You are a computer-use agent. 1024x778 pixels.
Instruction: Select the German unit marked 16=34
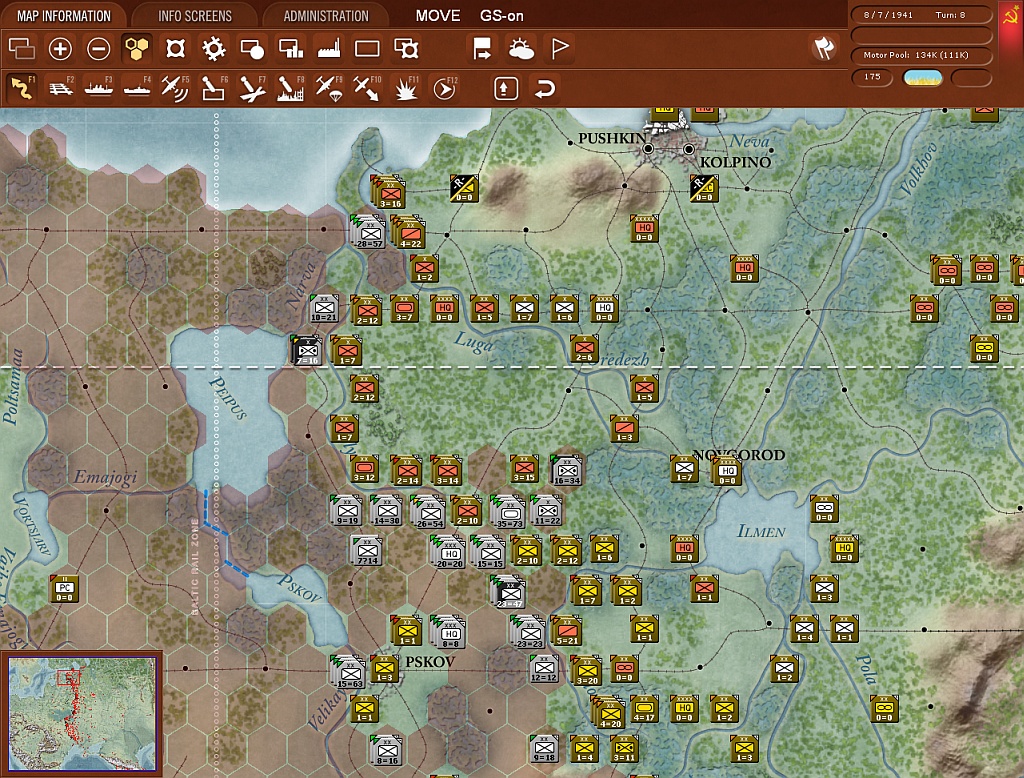567,470
